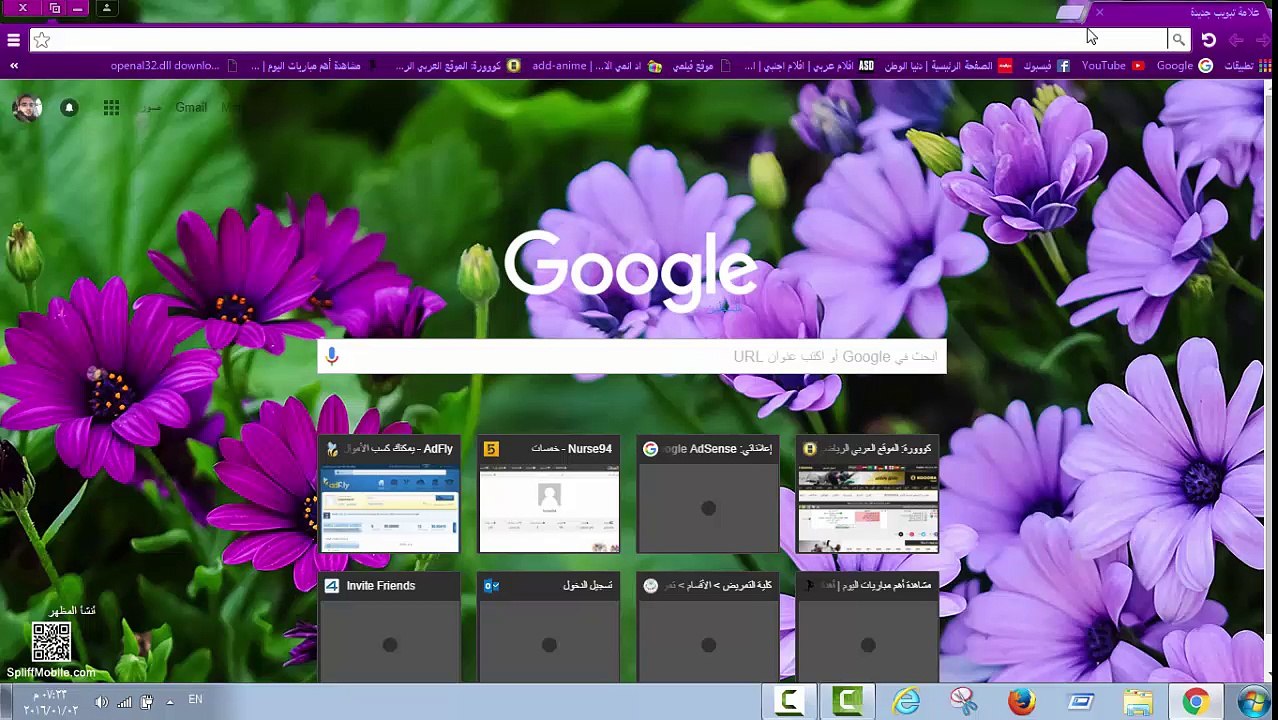1278x720 pixels.
Task: Open Google notifications bell
Action: (x=69, y=107)
